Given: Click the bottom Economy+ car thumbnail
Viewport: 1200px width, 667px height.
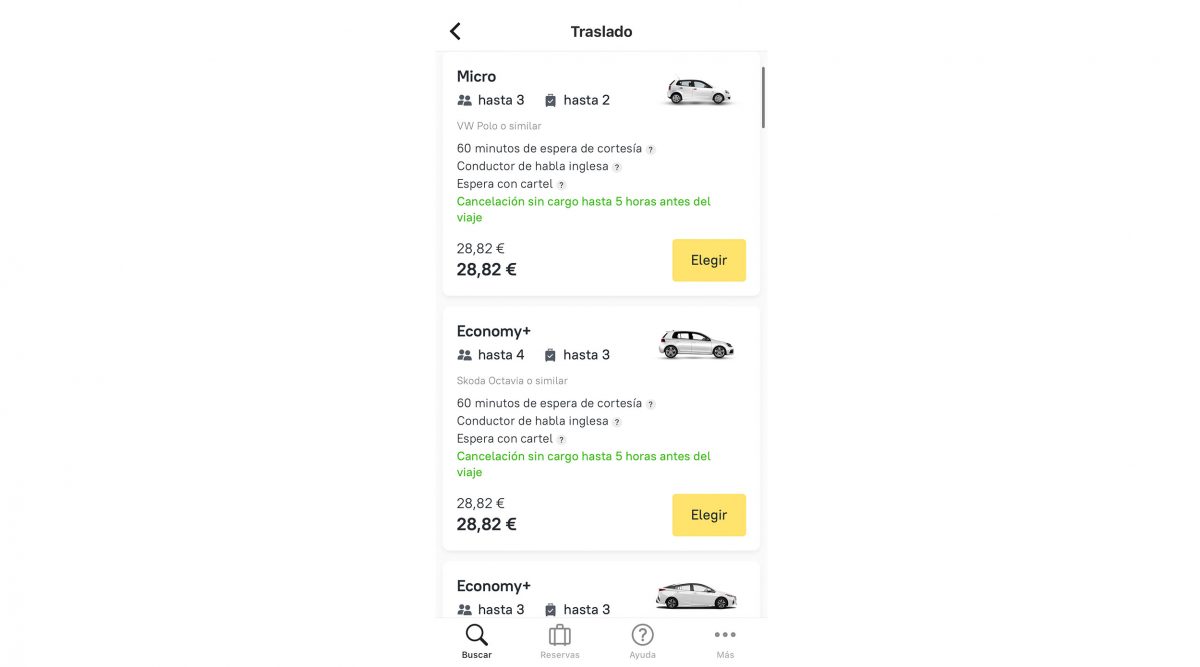Looking at the screenshot, I should pyautogui.click(x=696, y=596).
